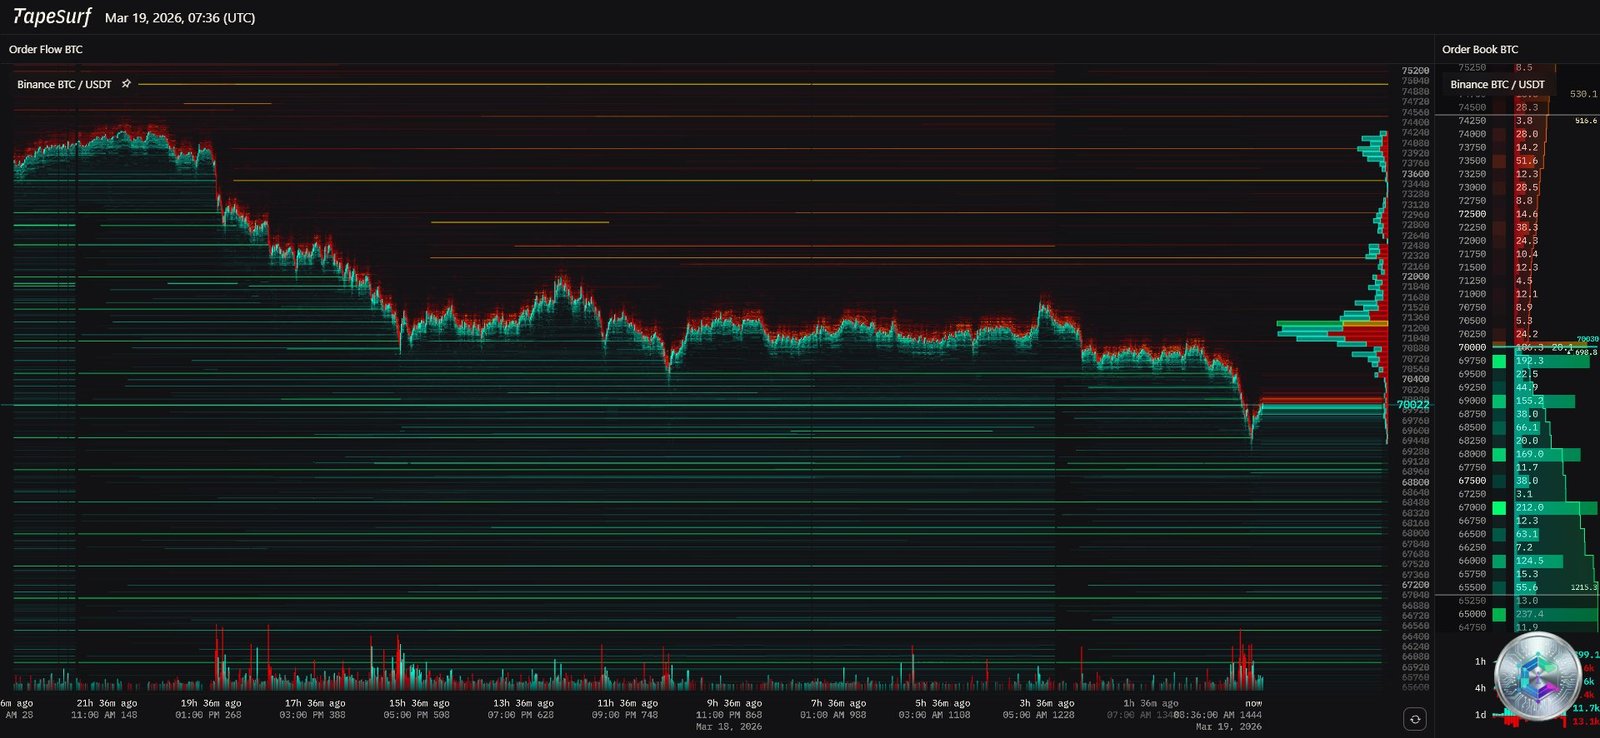
Task: Click the '7h 36m ago' time axis label
Action: pyautogui.click(x=838, y=703)
